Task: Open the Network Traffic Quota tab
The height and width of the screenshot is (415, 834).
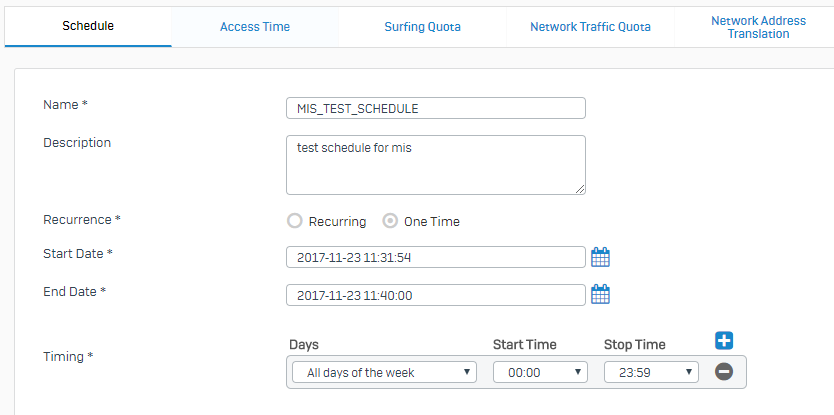Action: click(590, 27)
